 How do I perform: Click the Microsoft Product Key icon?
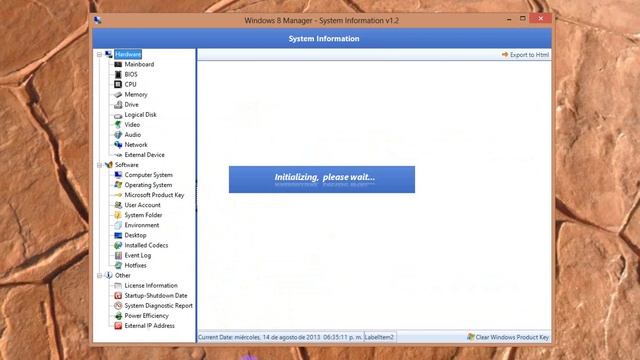tap(118, 195)
